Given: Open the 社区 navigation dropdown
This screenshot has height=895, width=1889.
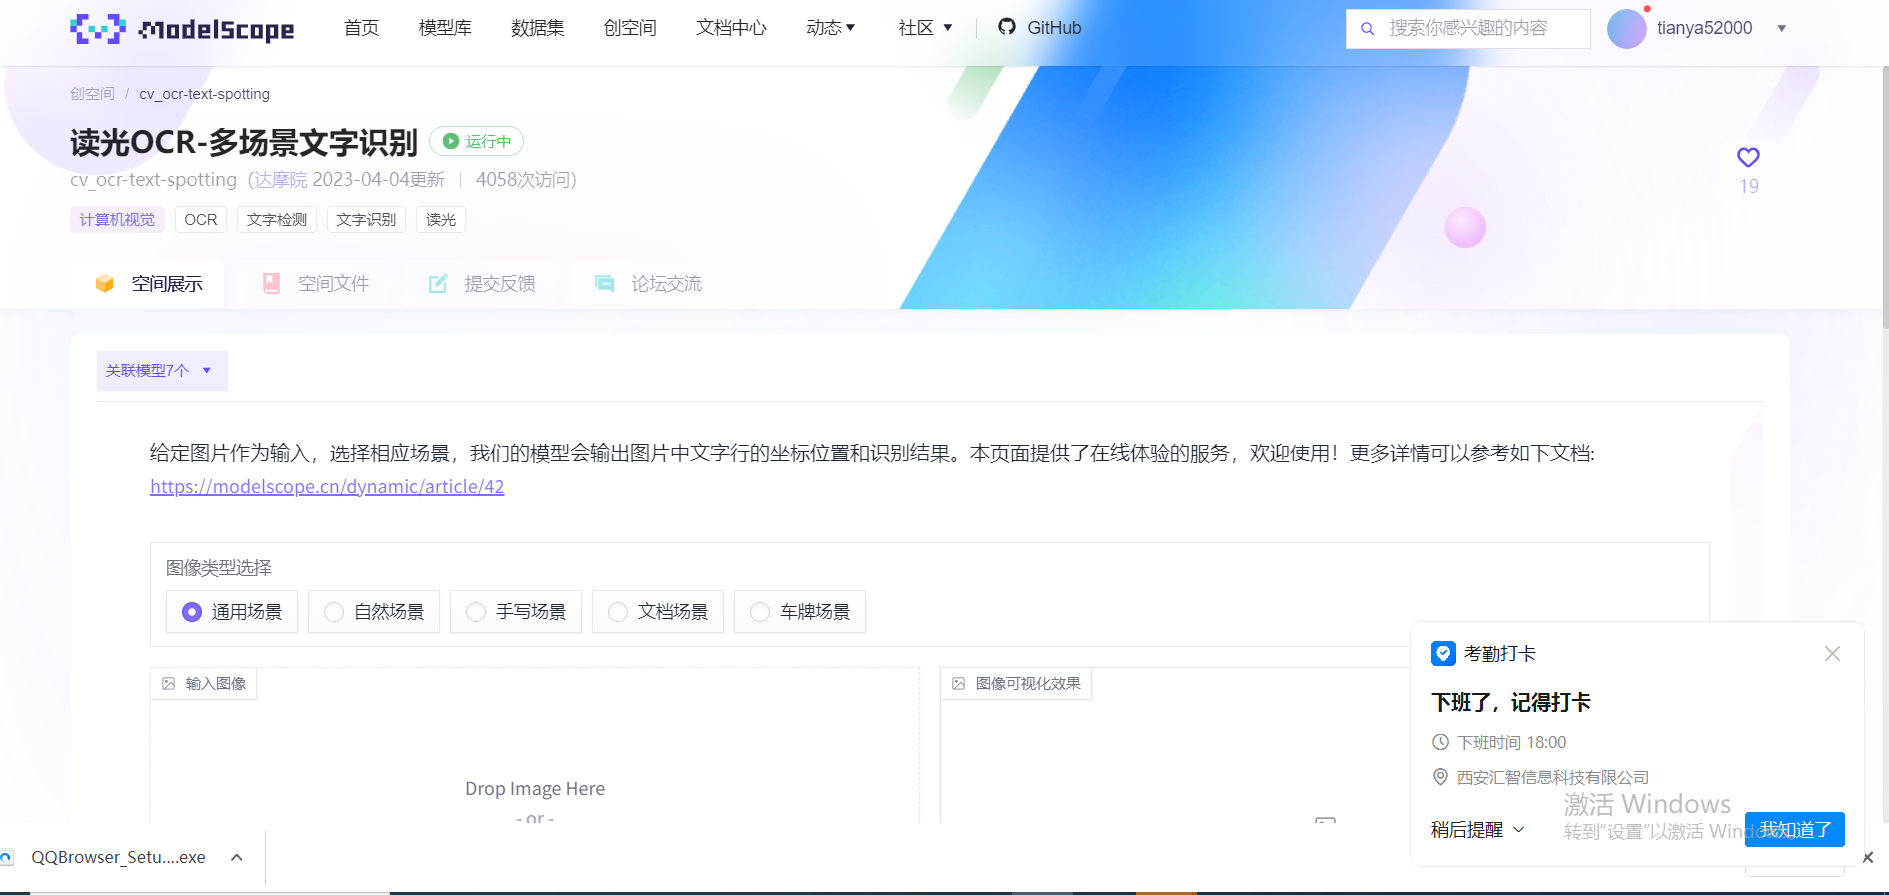Looking at the screenshot, I should tap(925, 28).
